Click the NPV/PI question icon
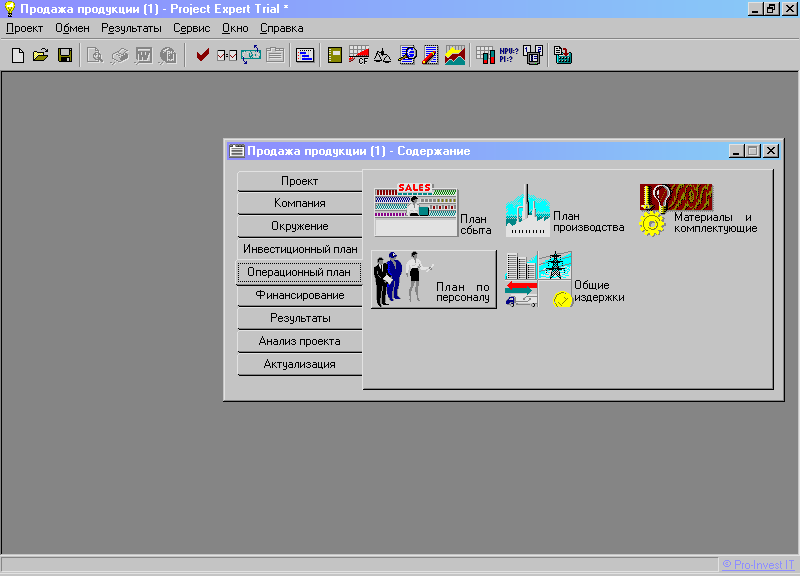Image resolution: width=800 pixels, height=576 pixels. pos(509,55)
